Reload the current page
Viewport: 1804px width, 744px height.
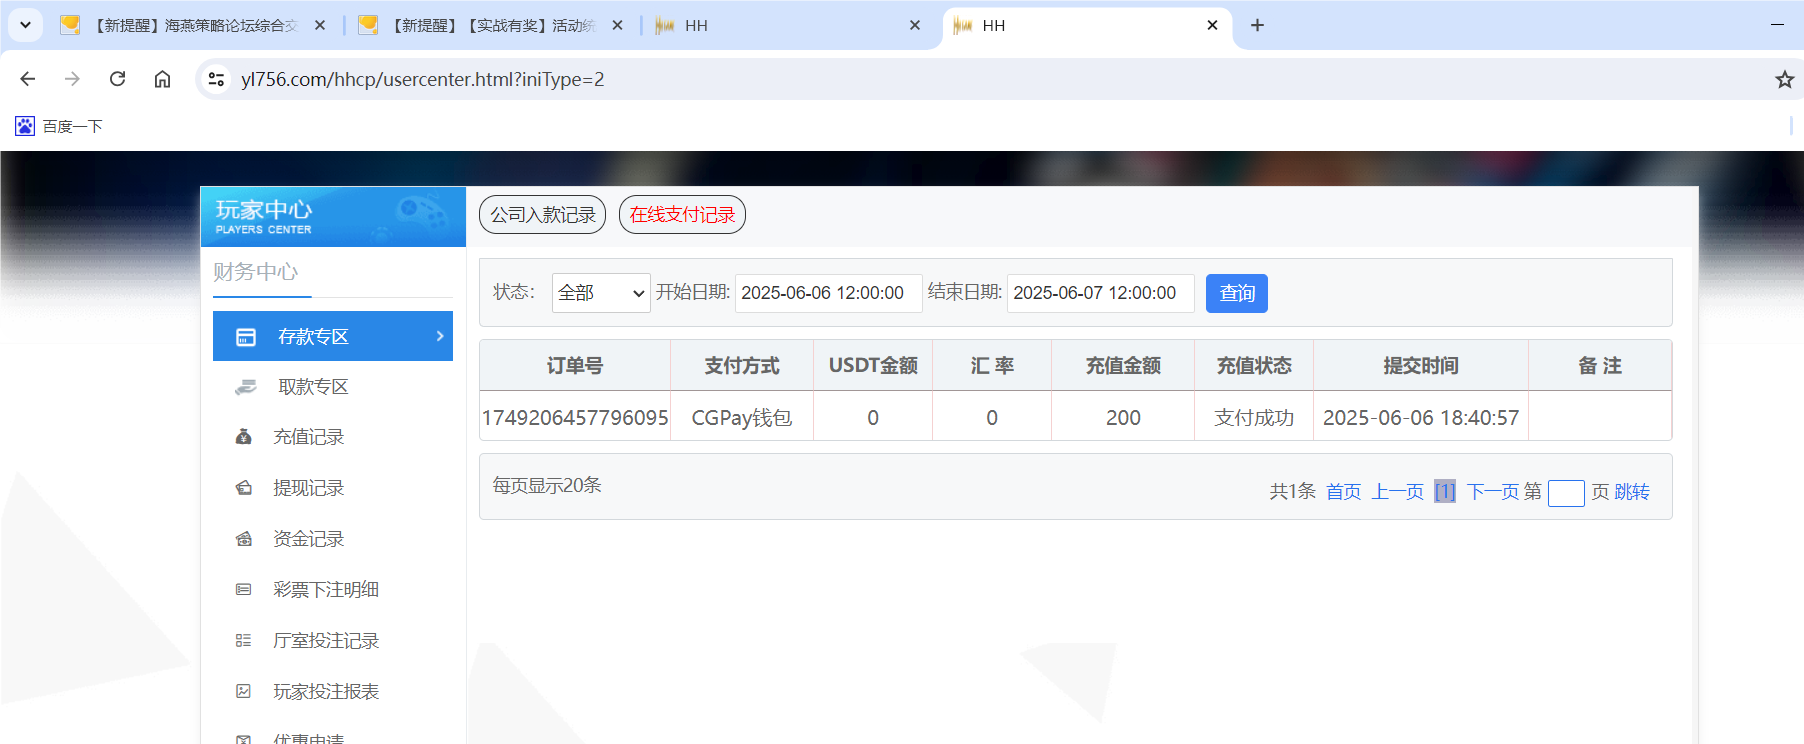pos(117,79)
